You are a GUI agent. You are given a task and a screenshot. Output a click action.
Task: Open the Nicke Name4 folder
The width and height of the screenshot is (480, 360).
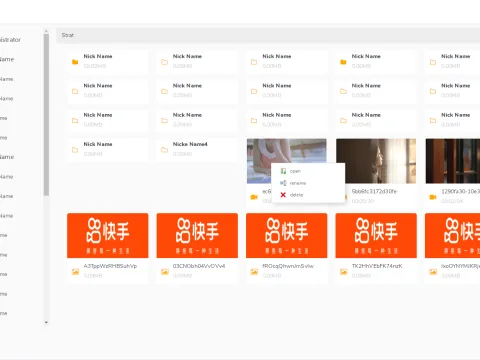coord(197,149)
